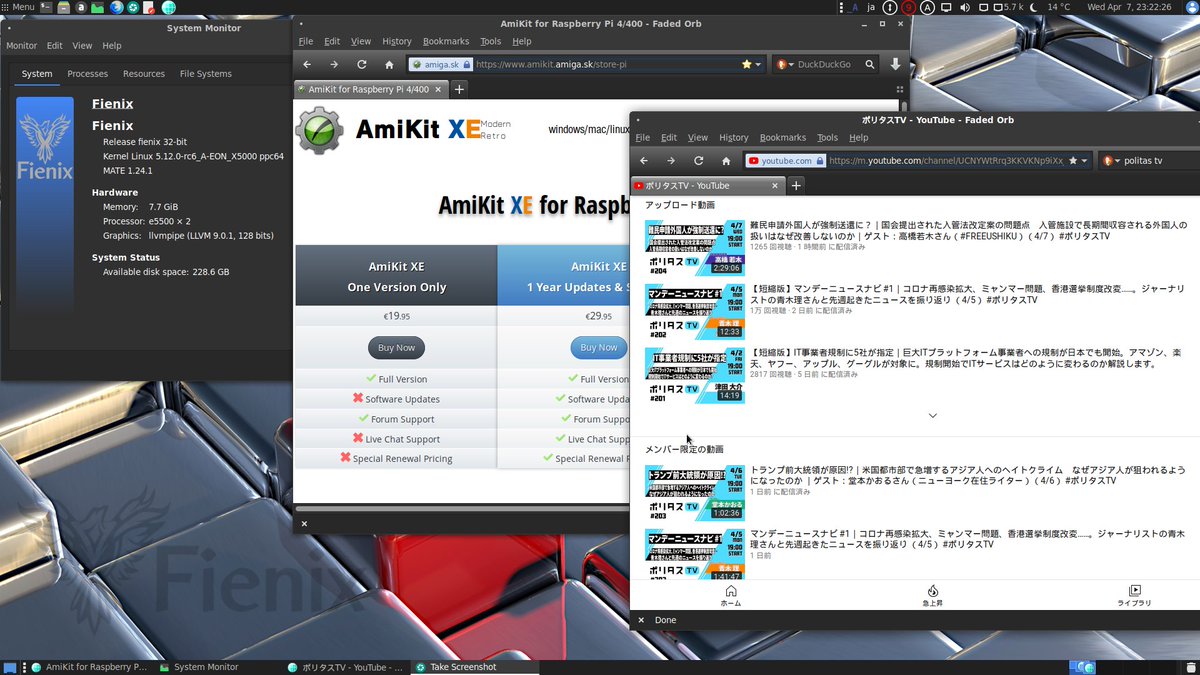1200x675 pixels.
Task: Open the volume control in the system tray
Action: (x=965, y=7)
